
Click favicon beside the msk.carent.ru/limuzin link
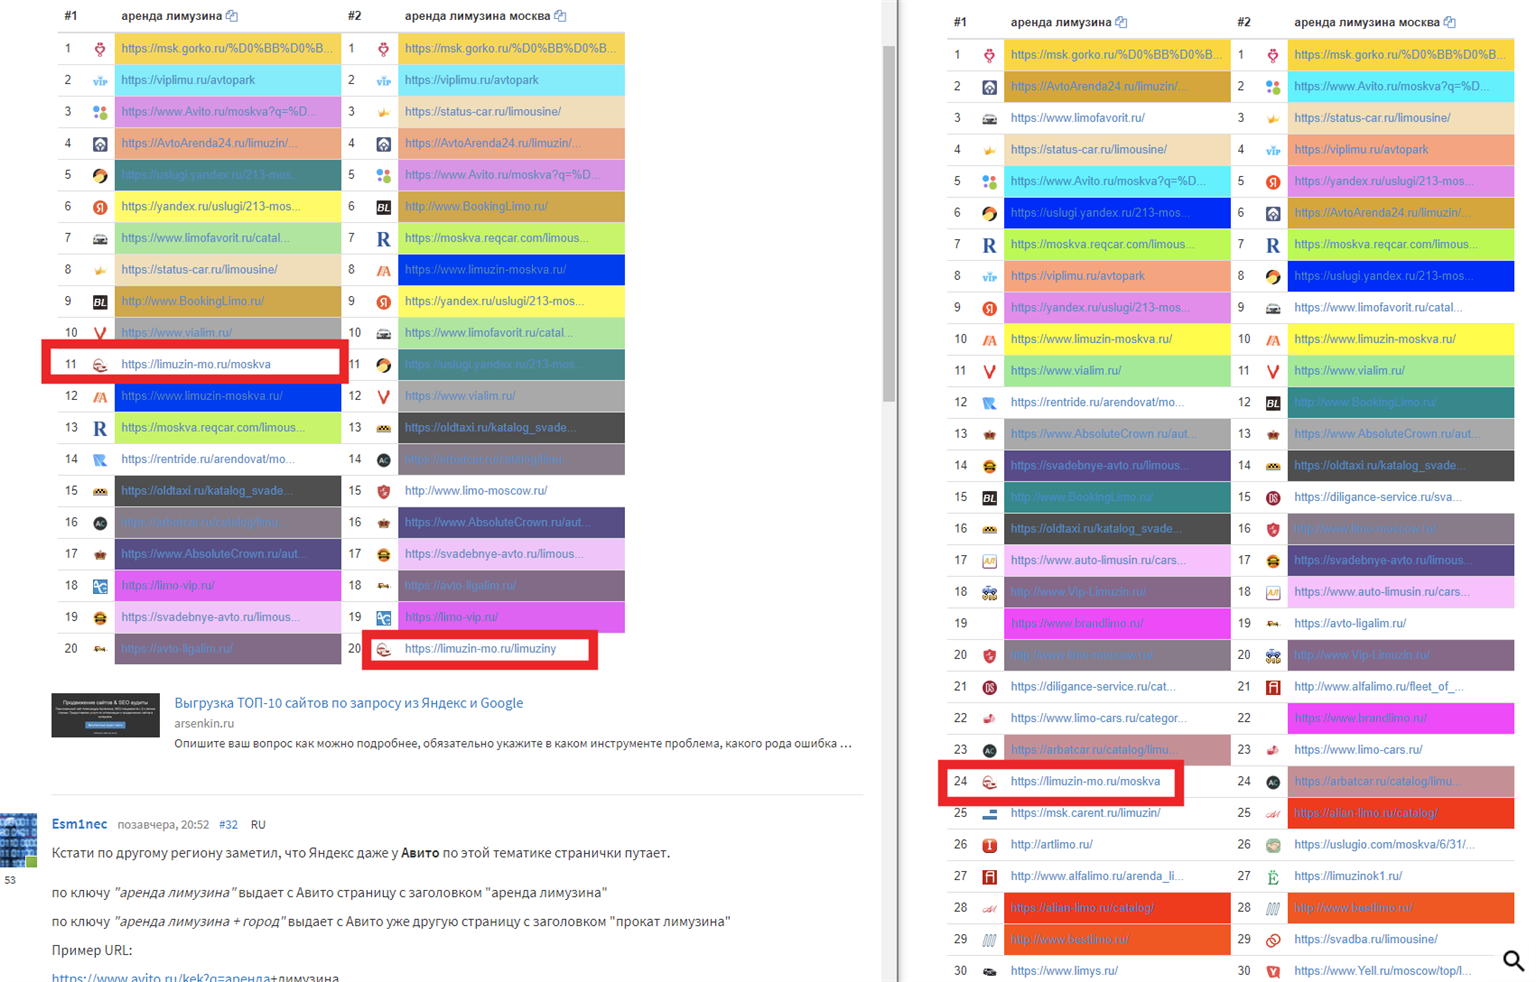989,814
